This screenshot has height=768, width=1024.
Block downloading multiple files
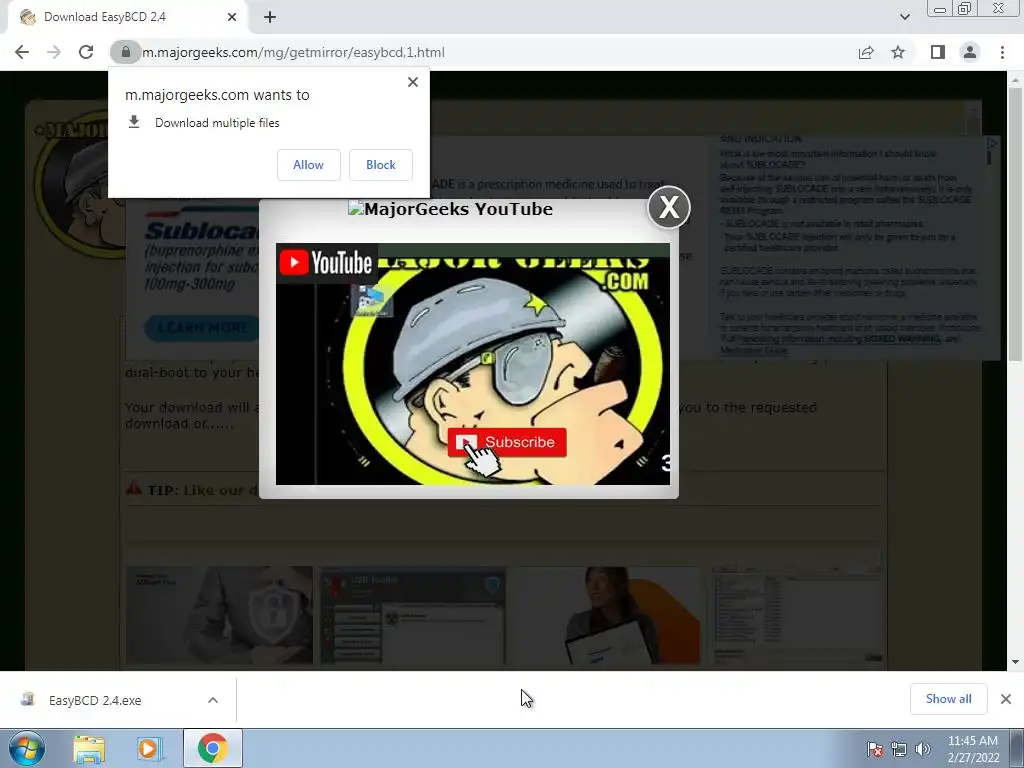(x=381, y=165)
